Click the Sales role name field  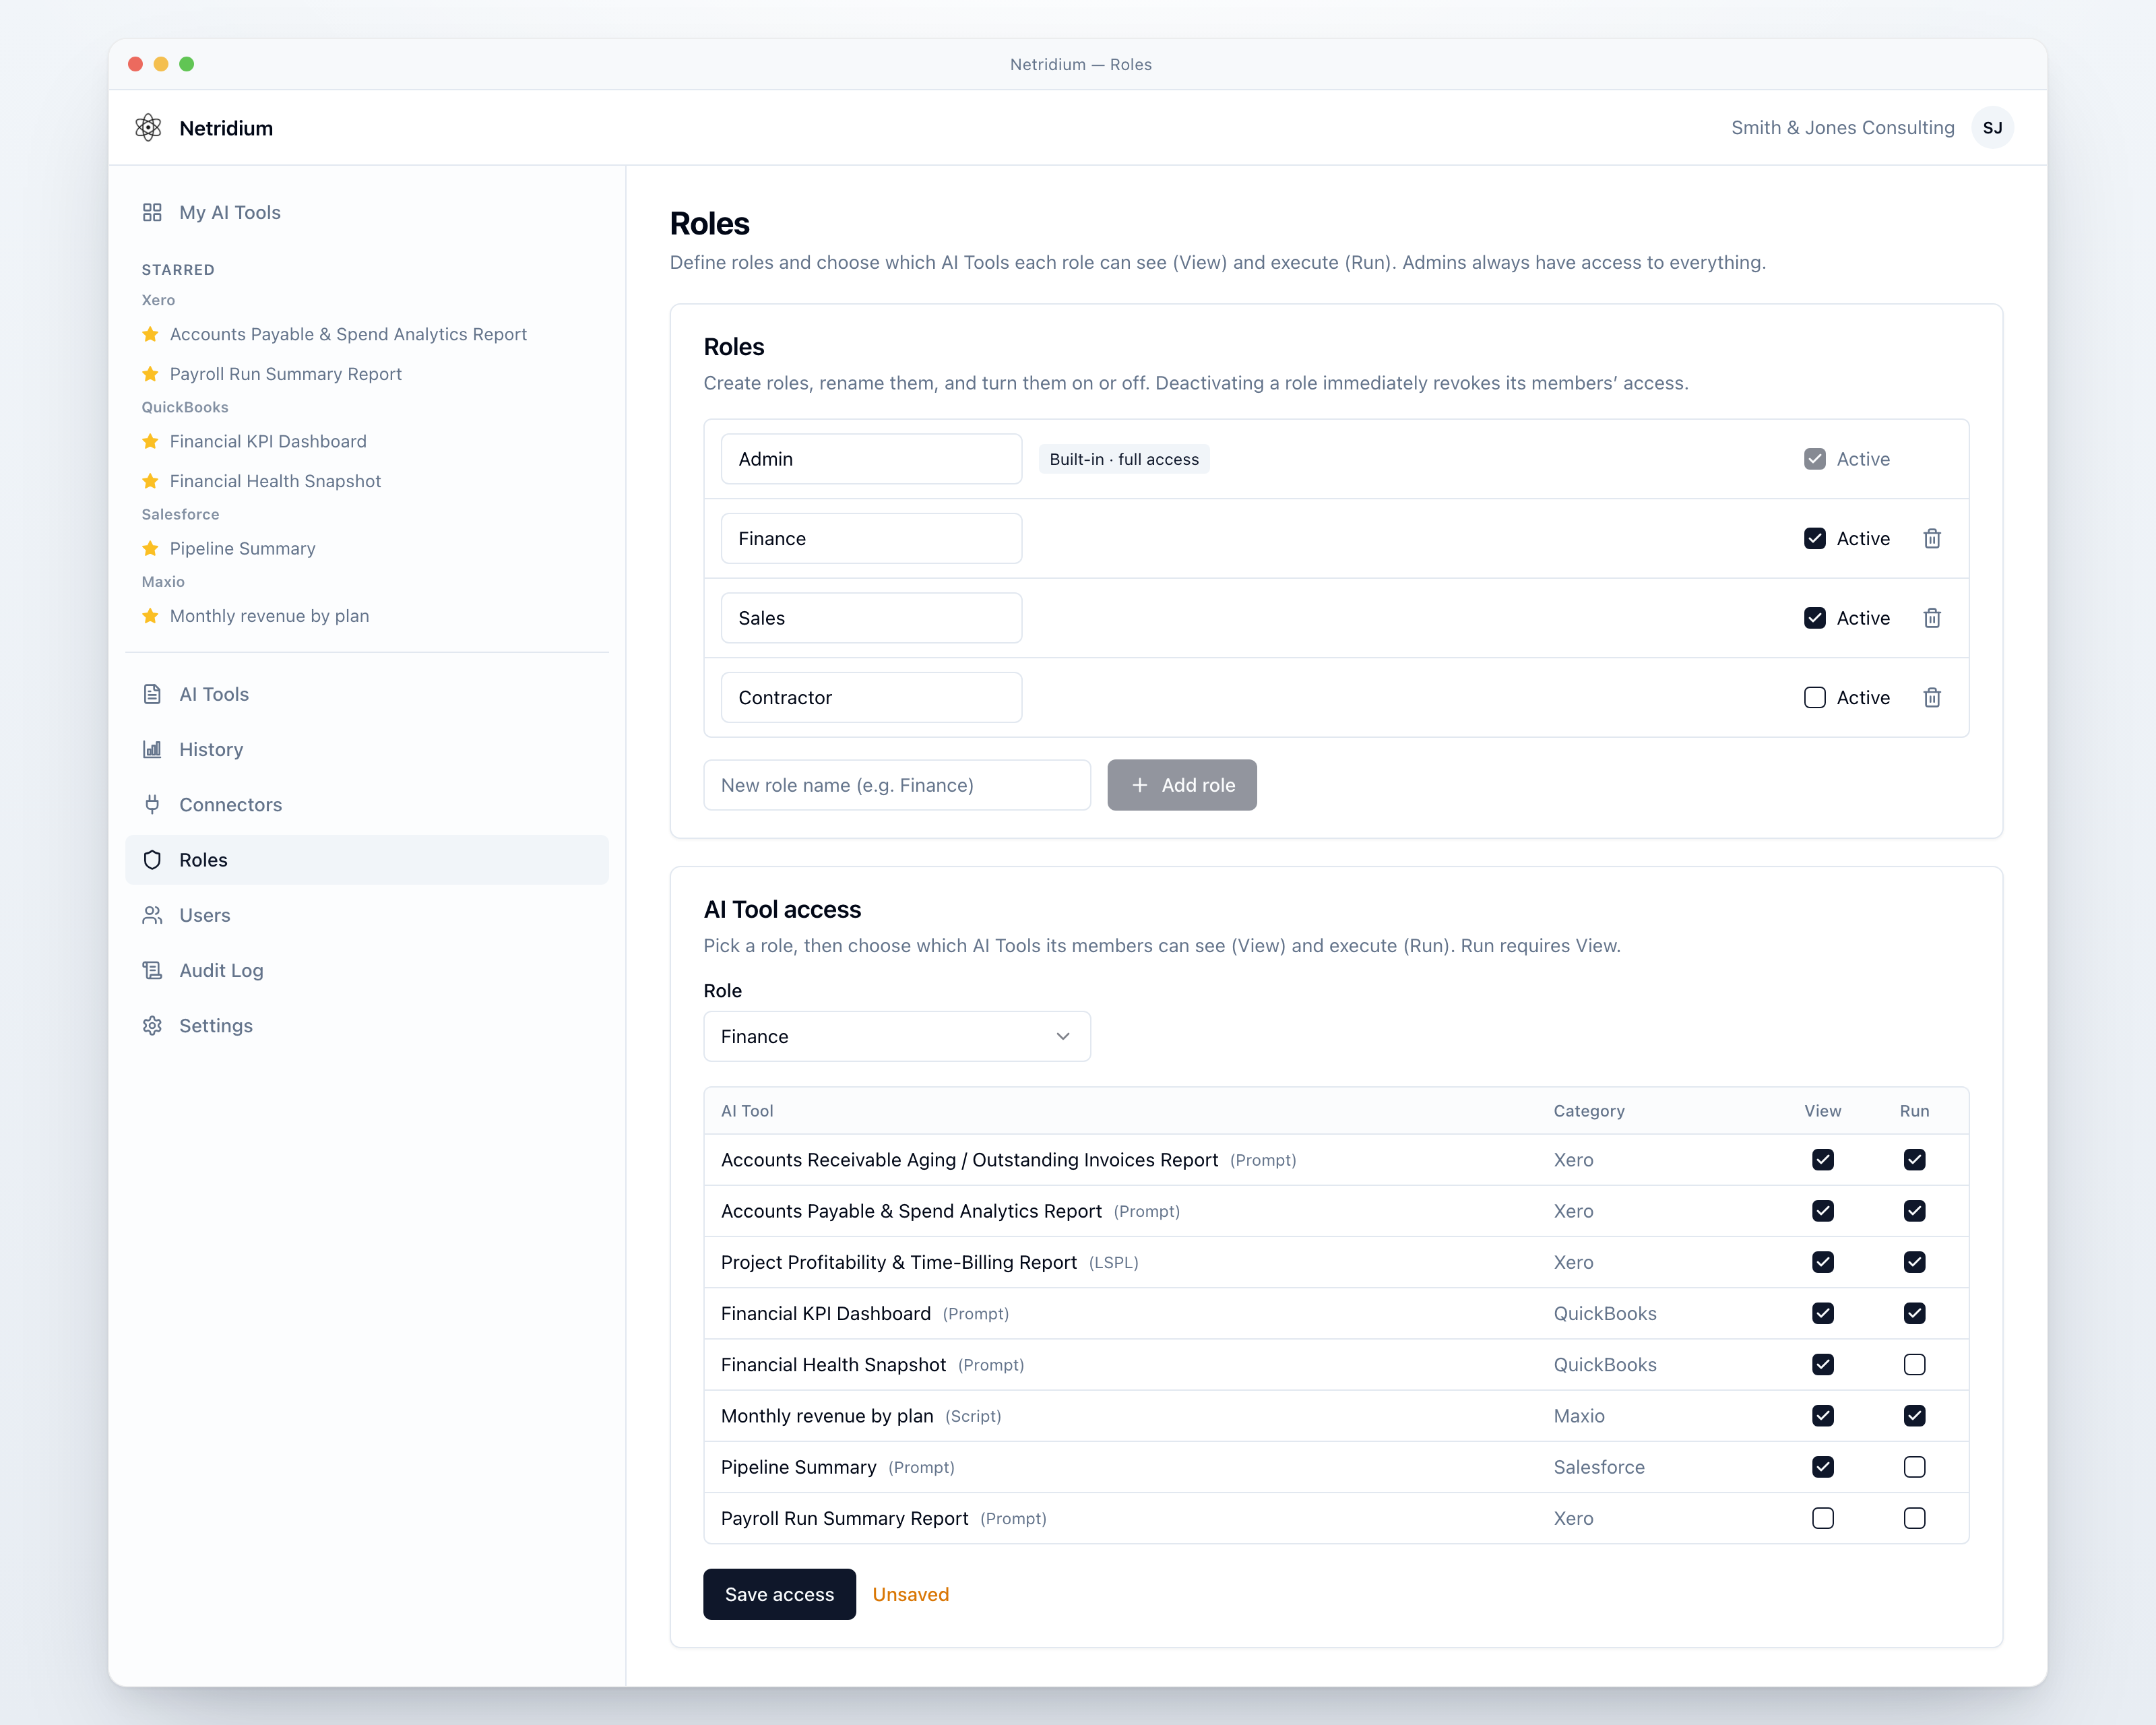click(x=871, y=618)
